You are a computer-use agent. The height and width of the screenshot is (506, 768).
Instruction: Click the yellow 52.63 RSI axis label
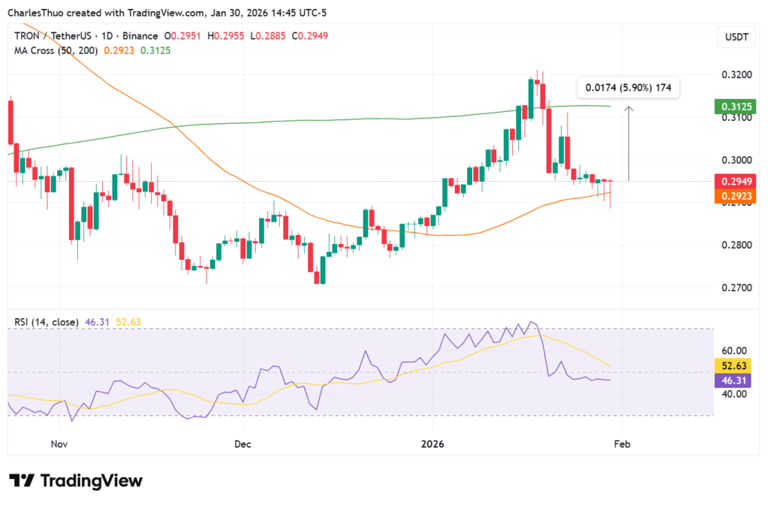[x=733, y=366]
